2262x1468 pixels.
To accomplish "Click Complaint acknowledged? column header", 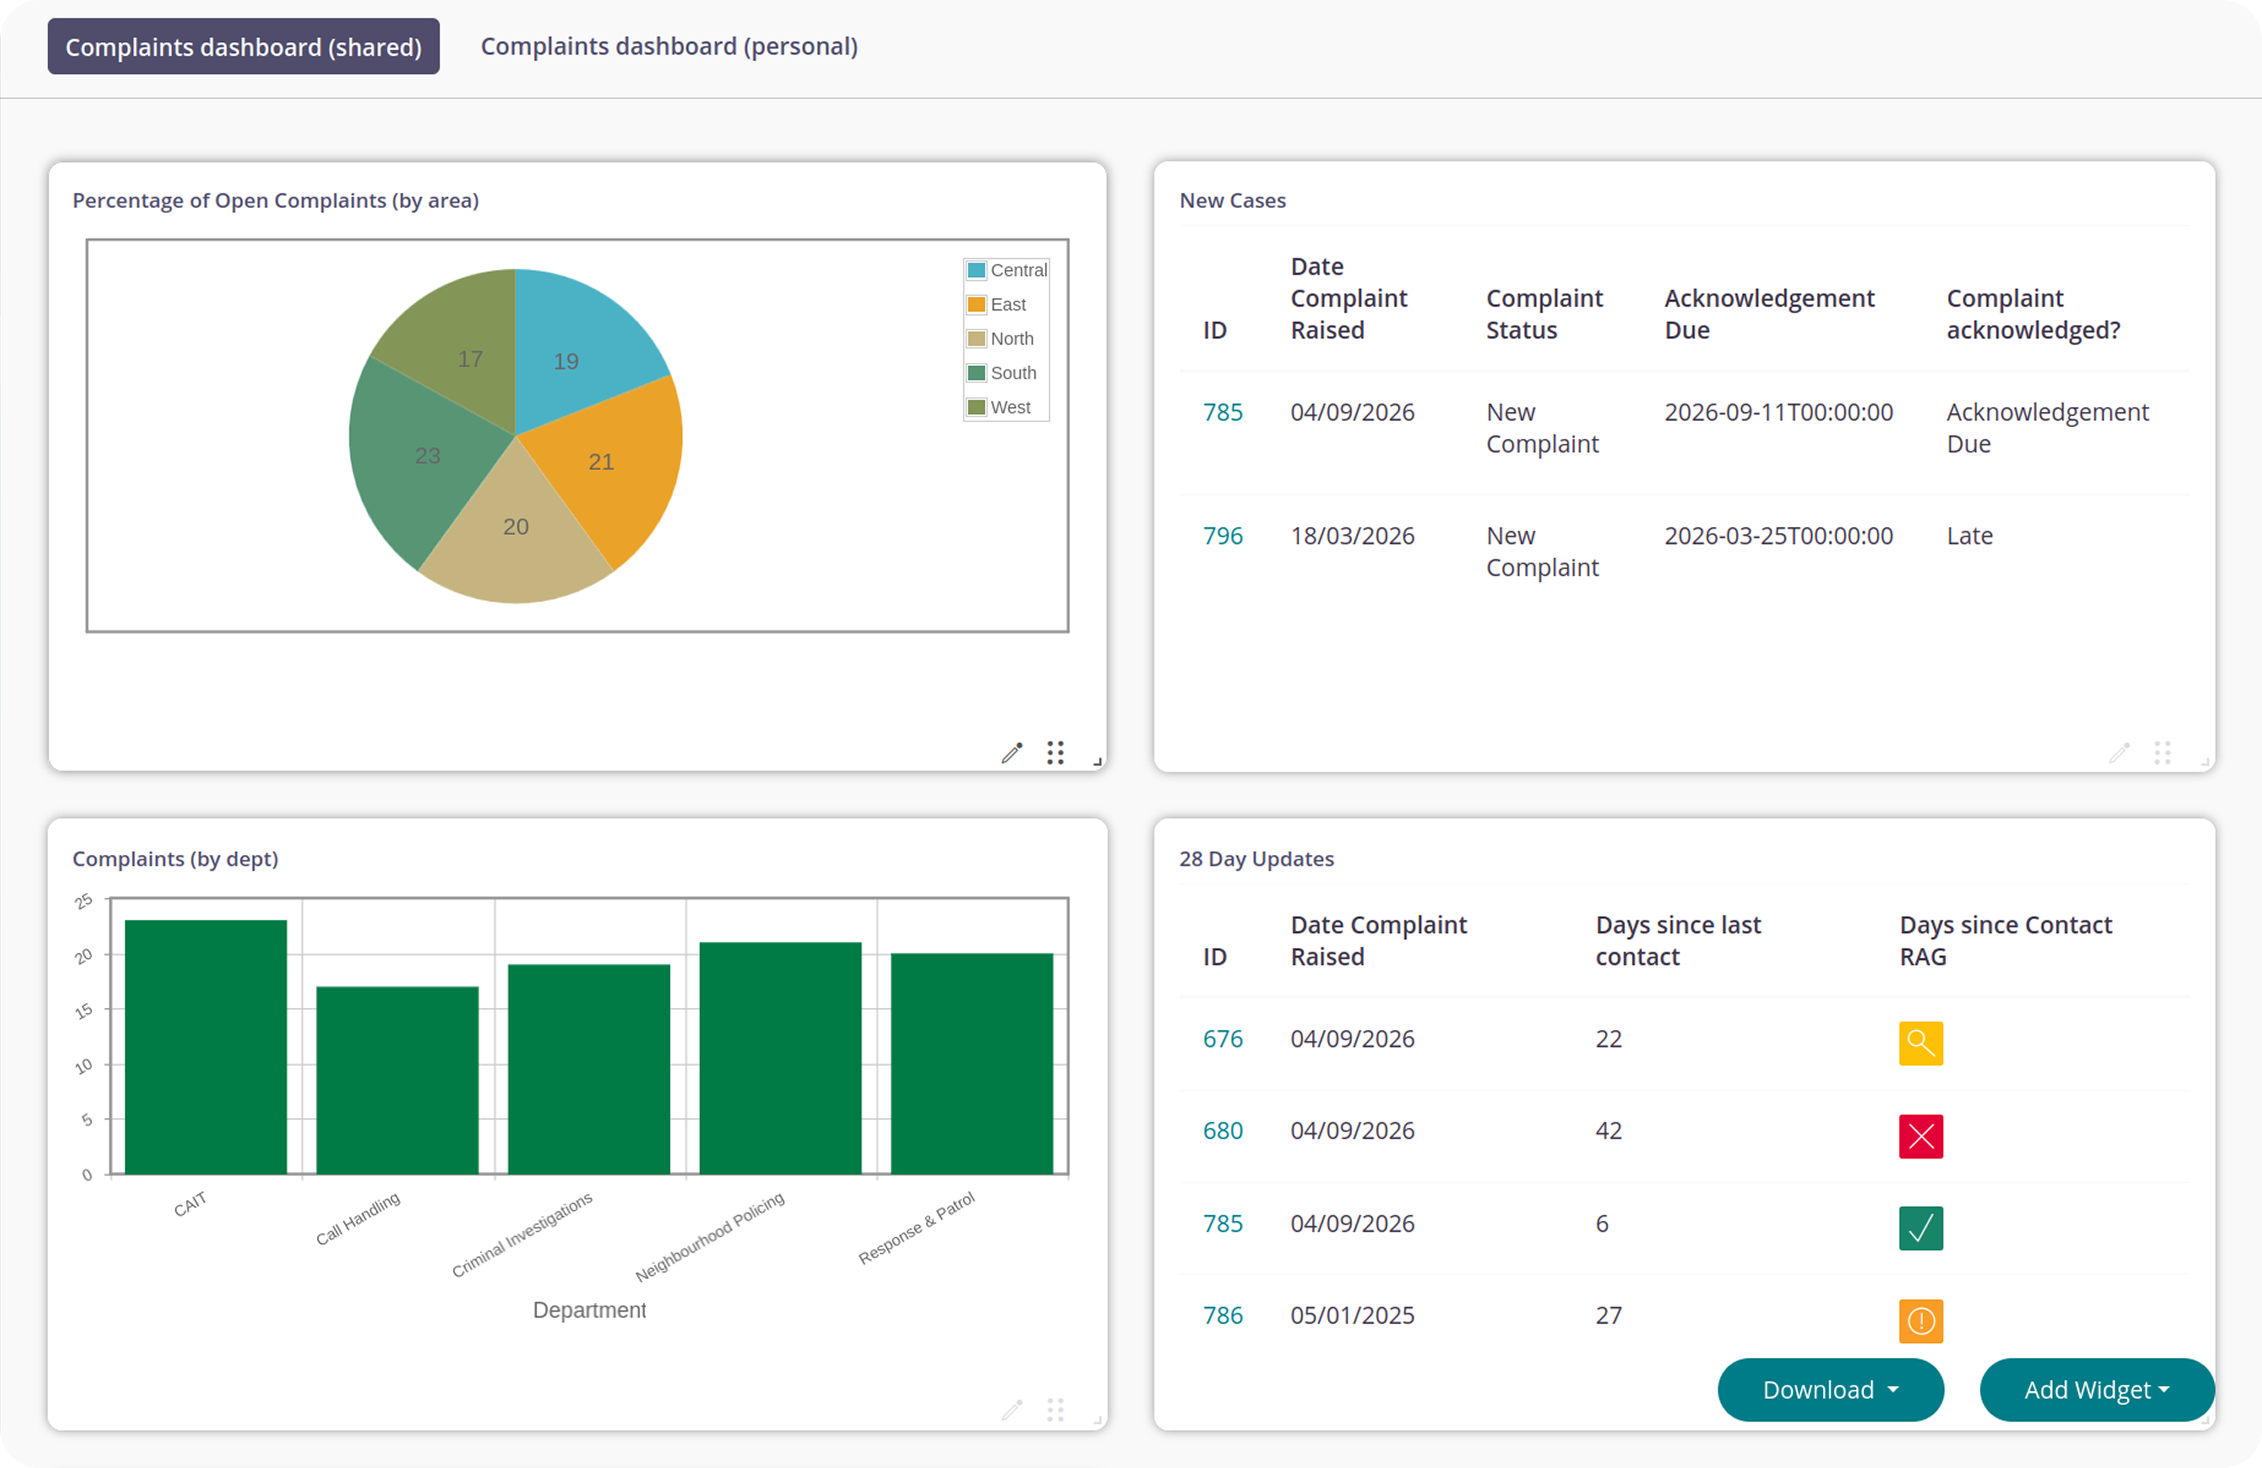I will pos(2033,314).
